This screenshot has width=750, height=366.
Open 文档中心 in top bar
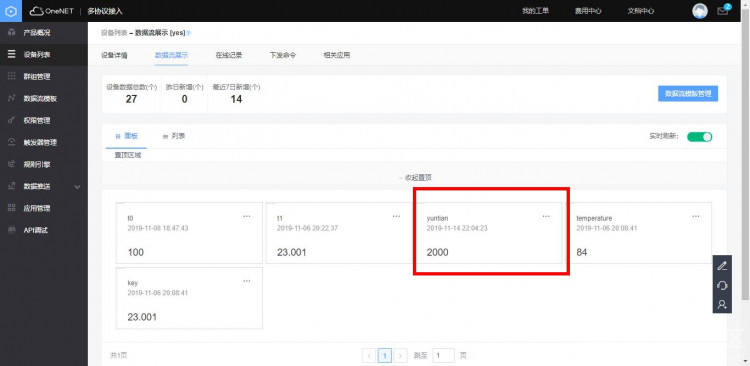640,11
